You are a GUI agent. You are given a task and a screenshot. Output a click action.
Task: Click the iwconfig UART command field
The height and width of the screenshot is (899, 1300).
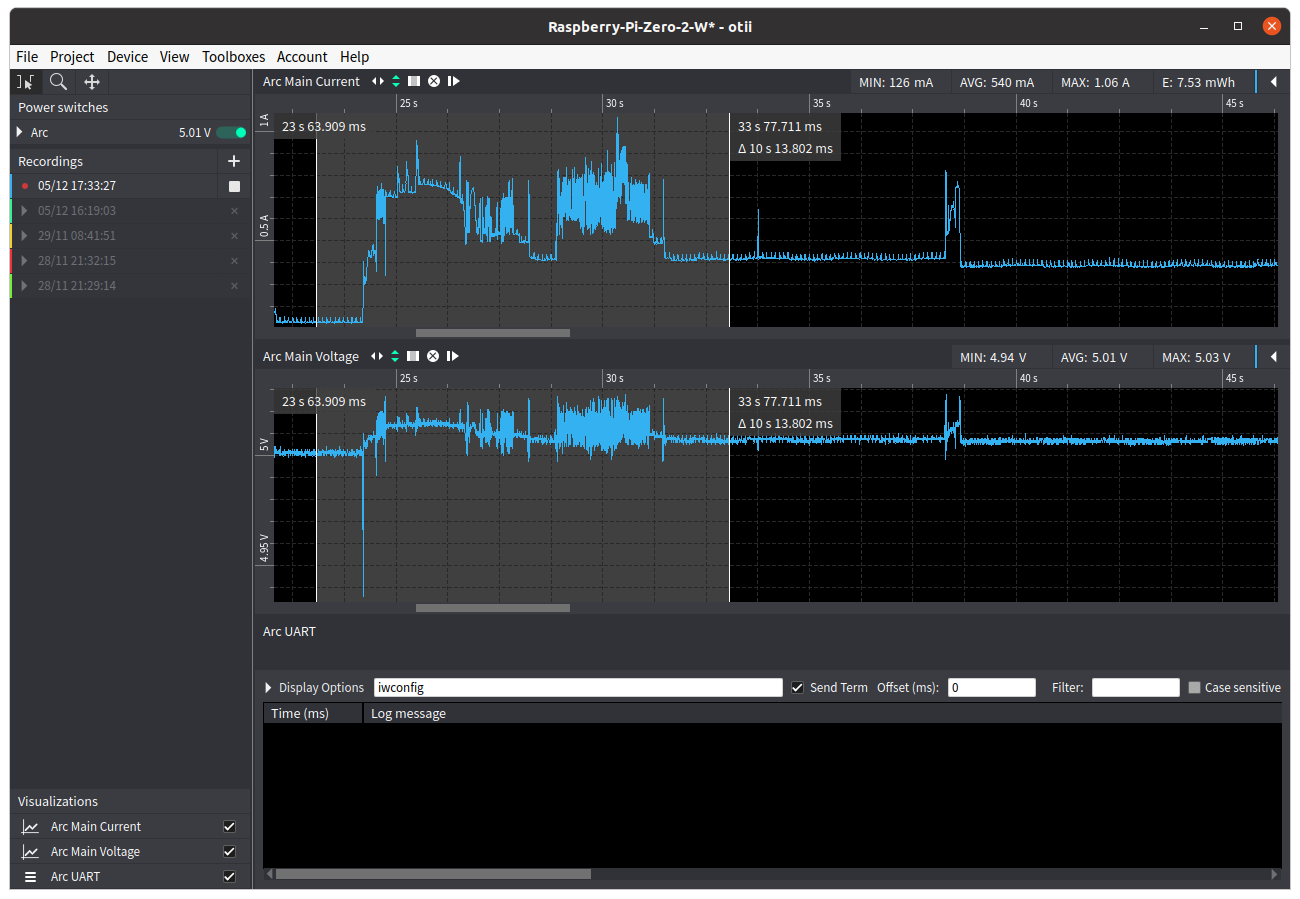tap(578, 688)
